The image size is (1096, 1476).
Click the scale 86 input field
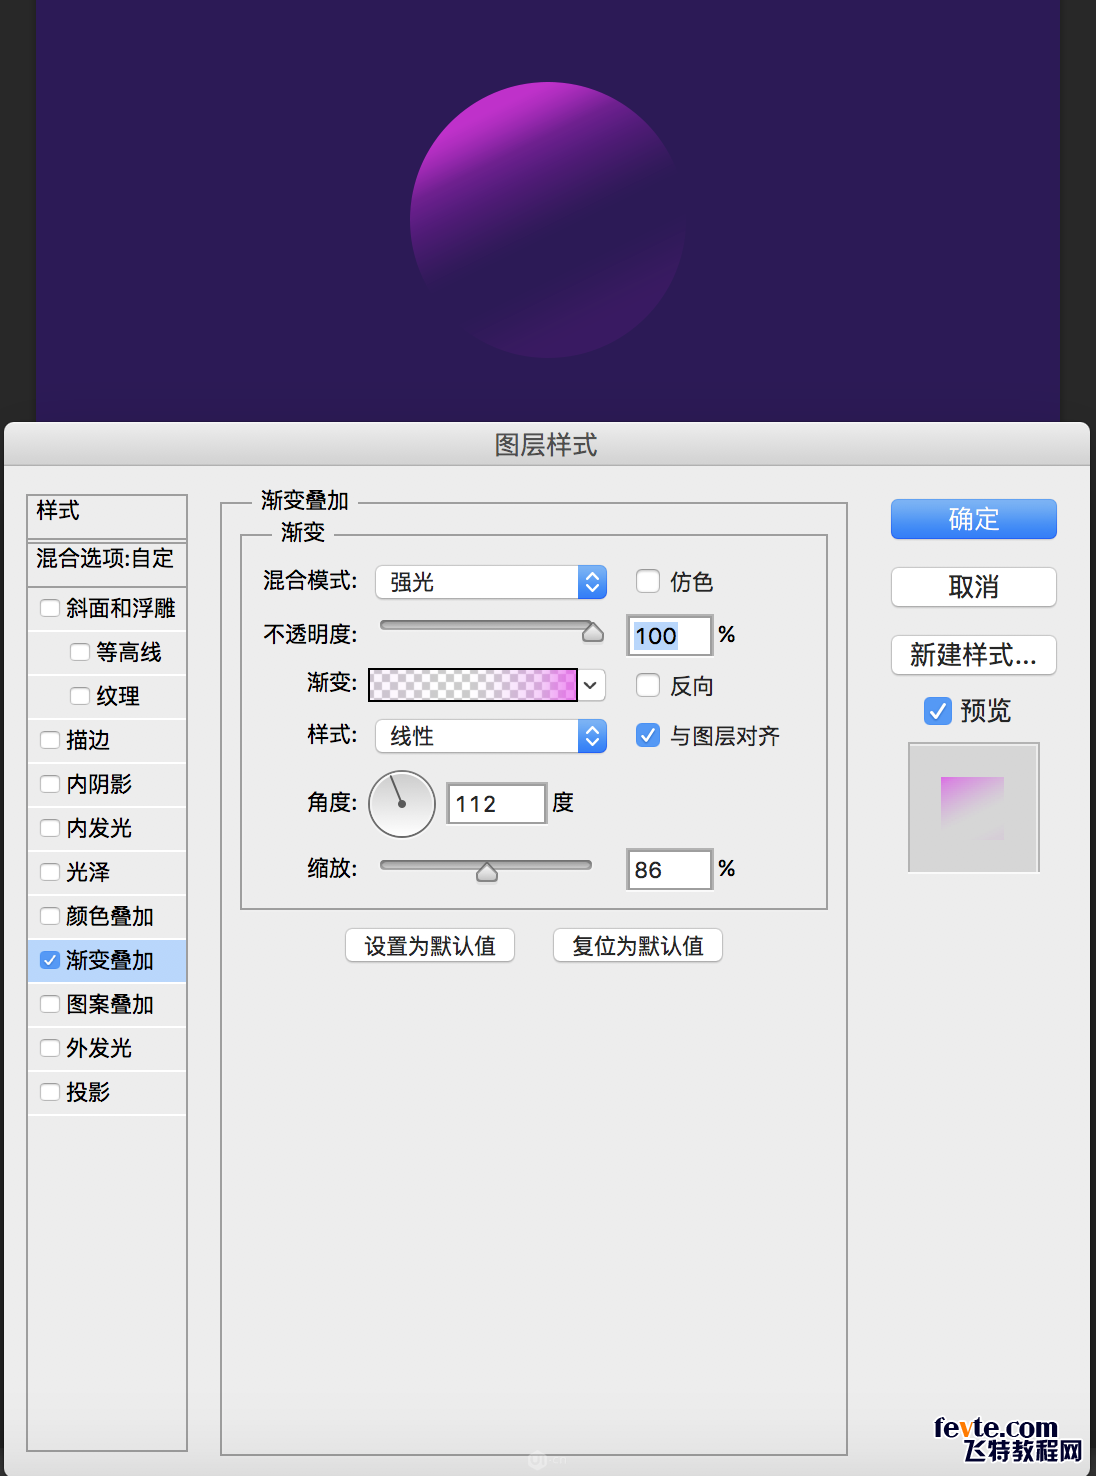pos(670,869)
